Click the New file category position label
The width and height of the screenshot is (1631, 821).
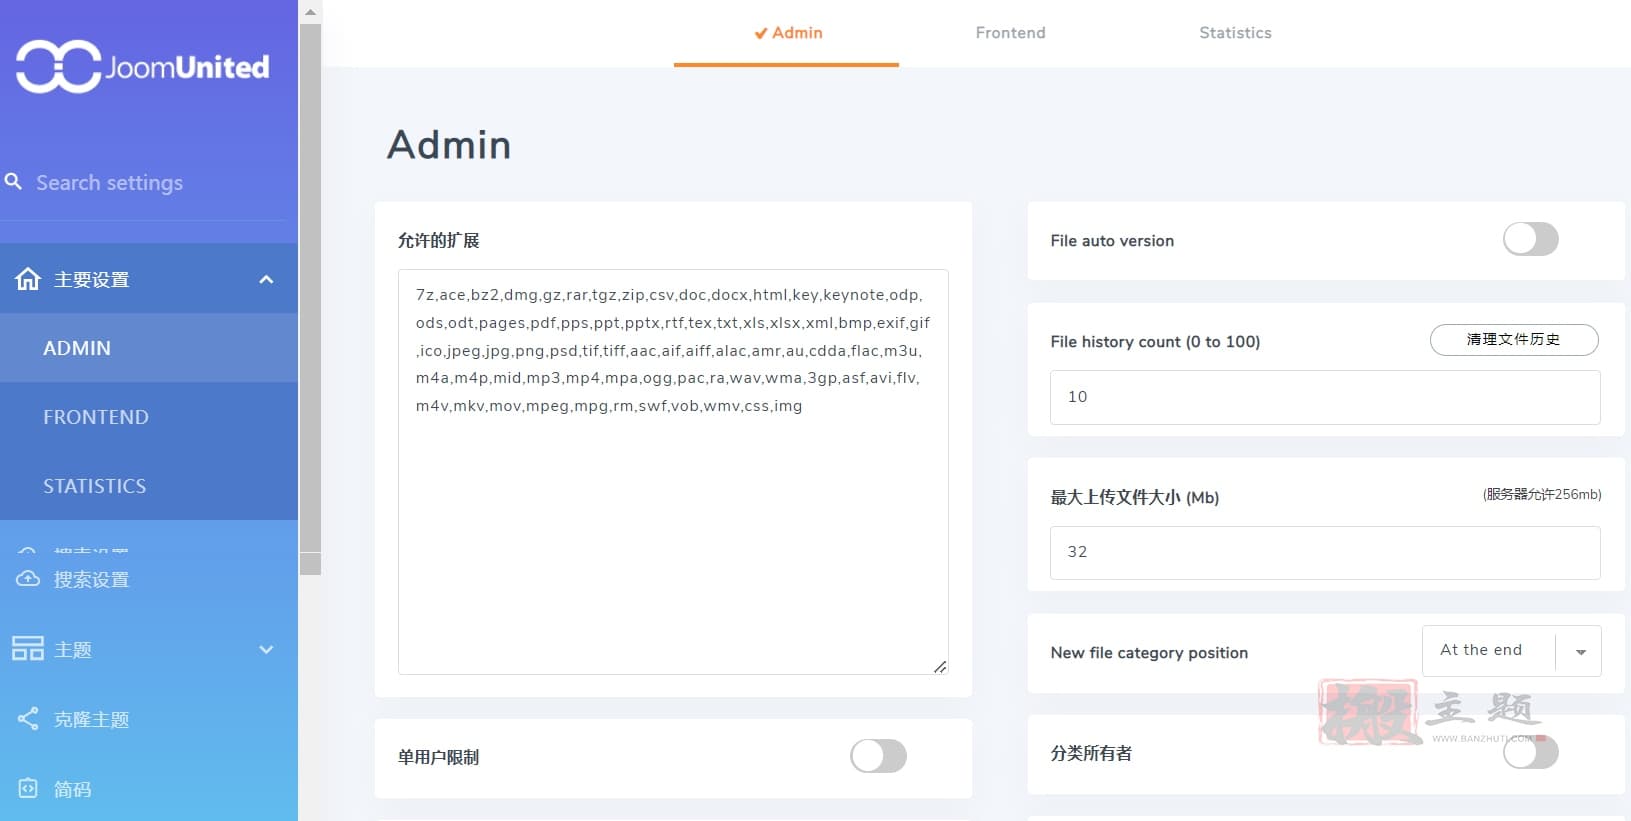1149,653
